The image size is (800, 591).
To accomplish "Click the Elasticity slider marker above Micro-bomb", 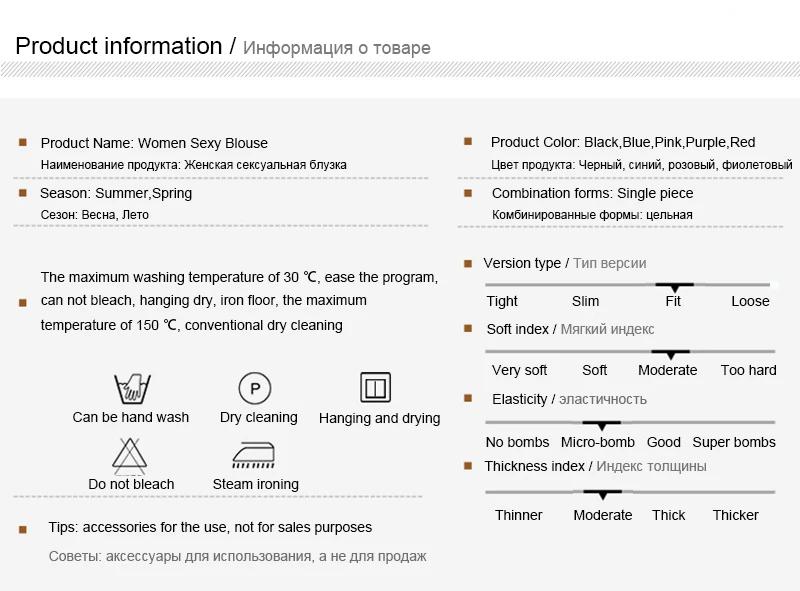I will [602, 425].
